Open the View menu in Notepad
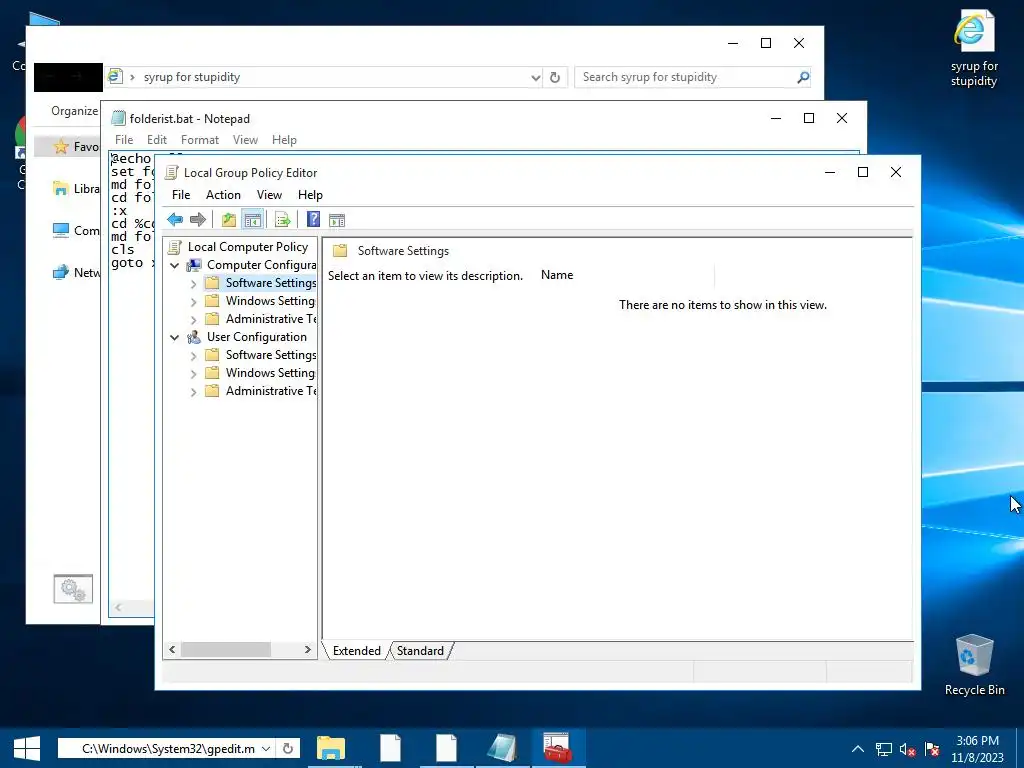This screenshot has height=768, width=1024. point(246,140)
